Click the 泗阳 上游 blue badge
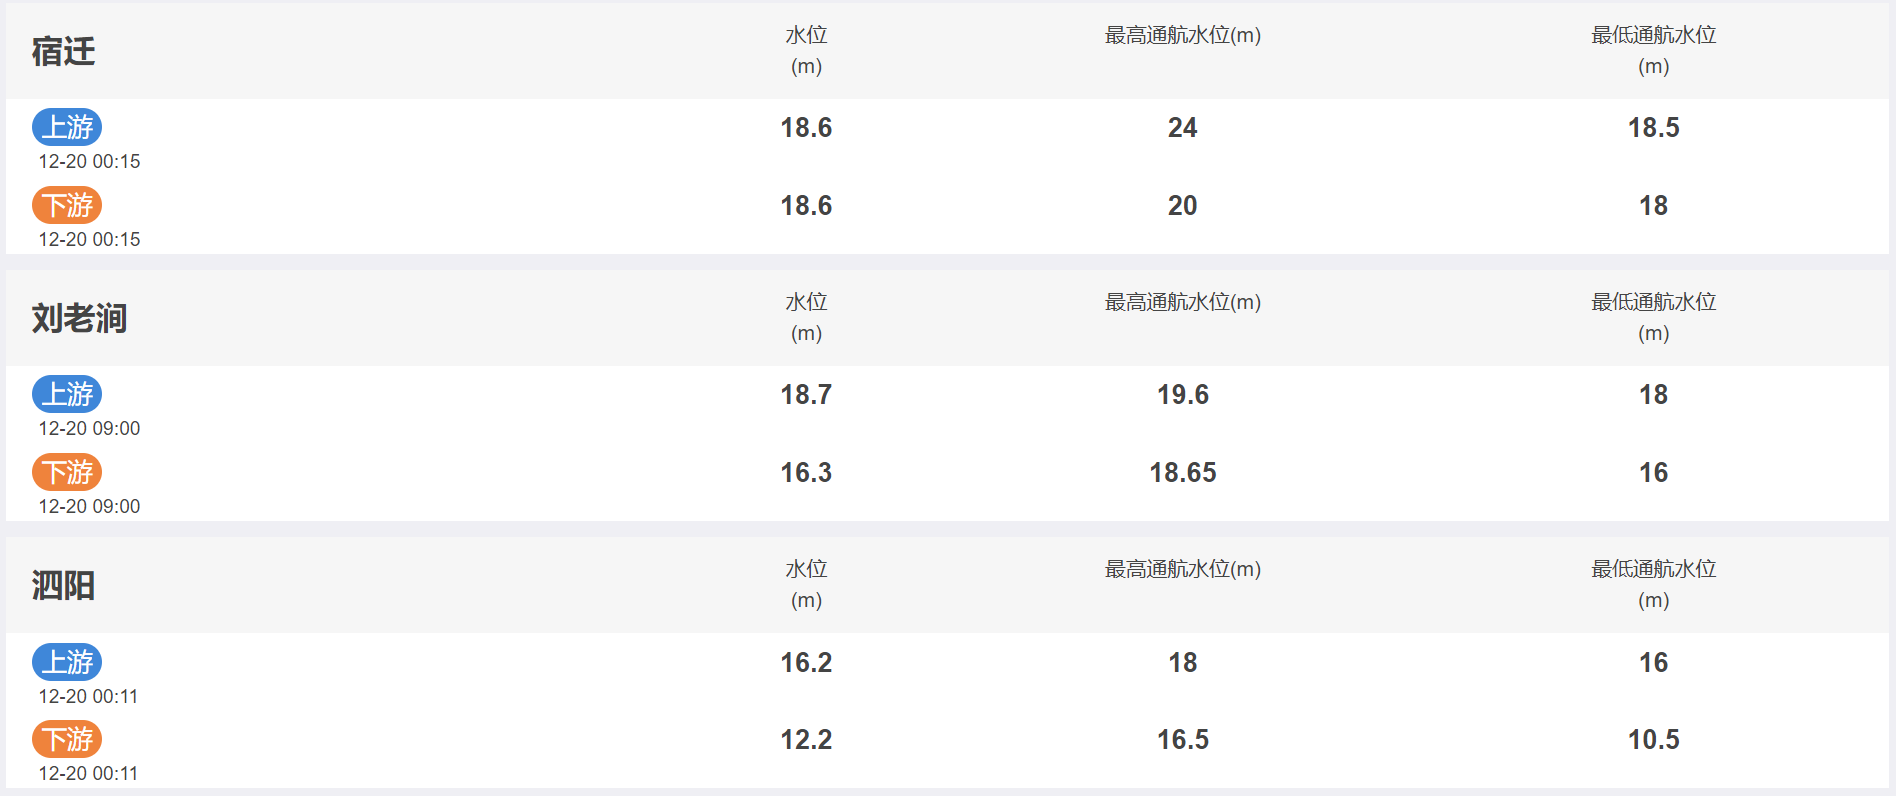The height and width of the screenshot is (796, 1896). click(x=67, y=662)
